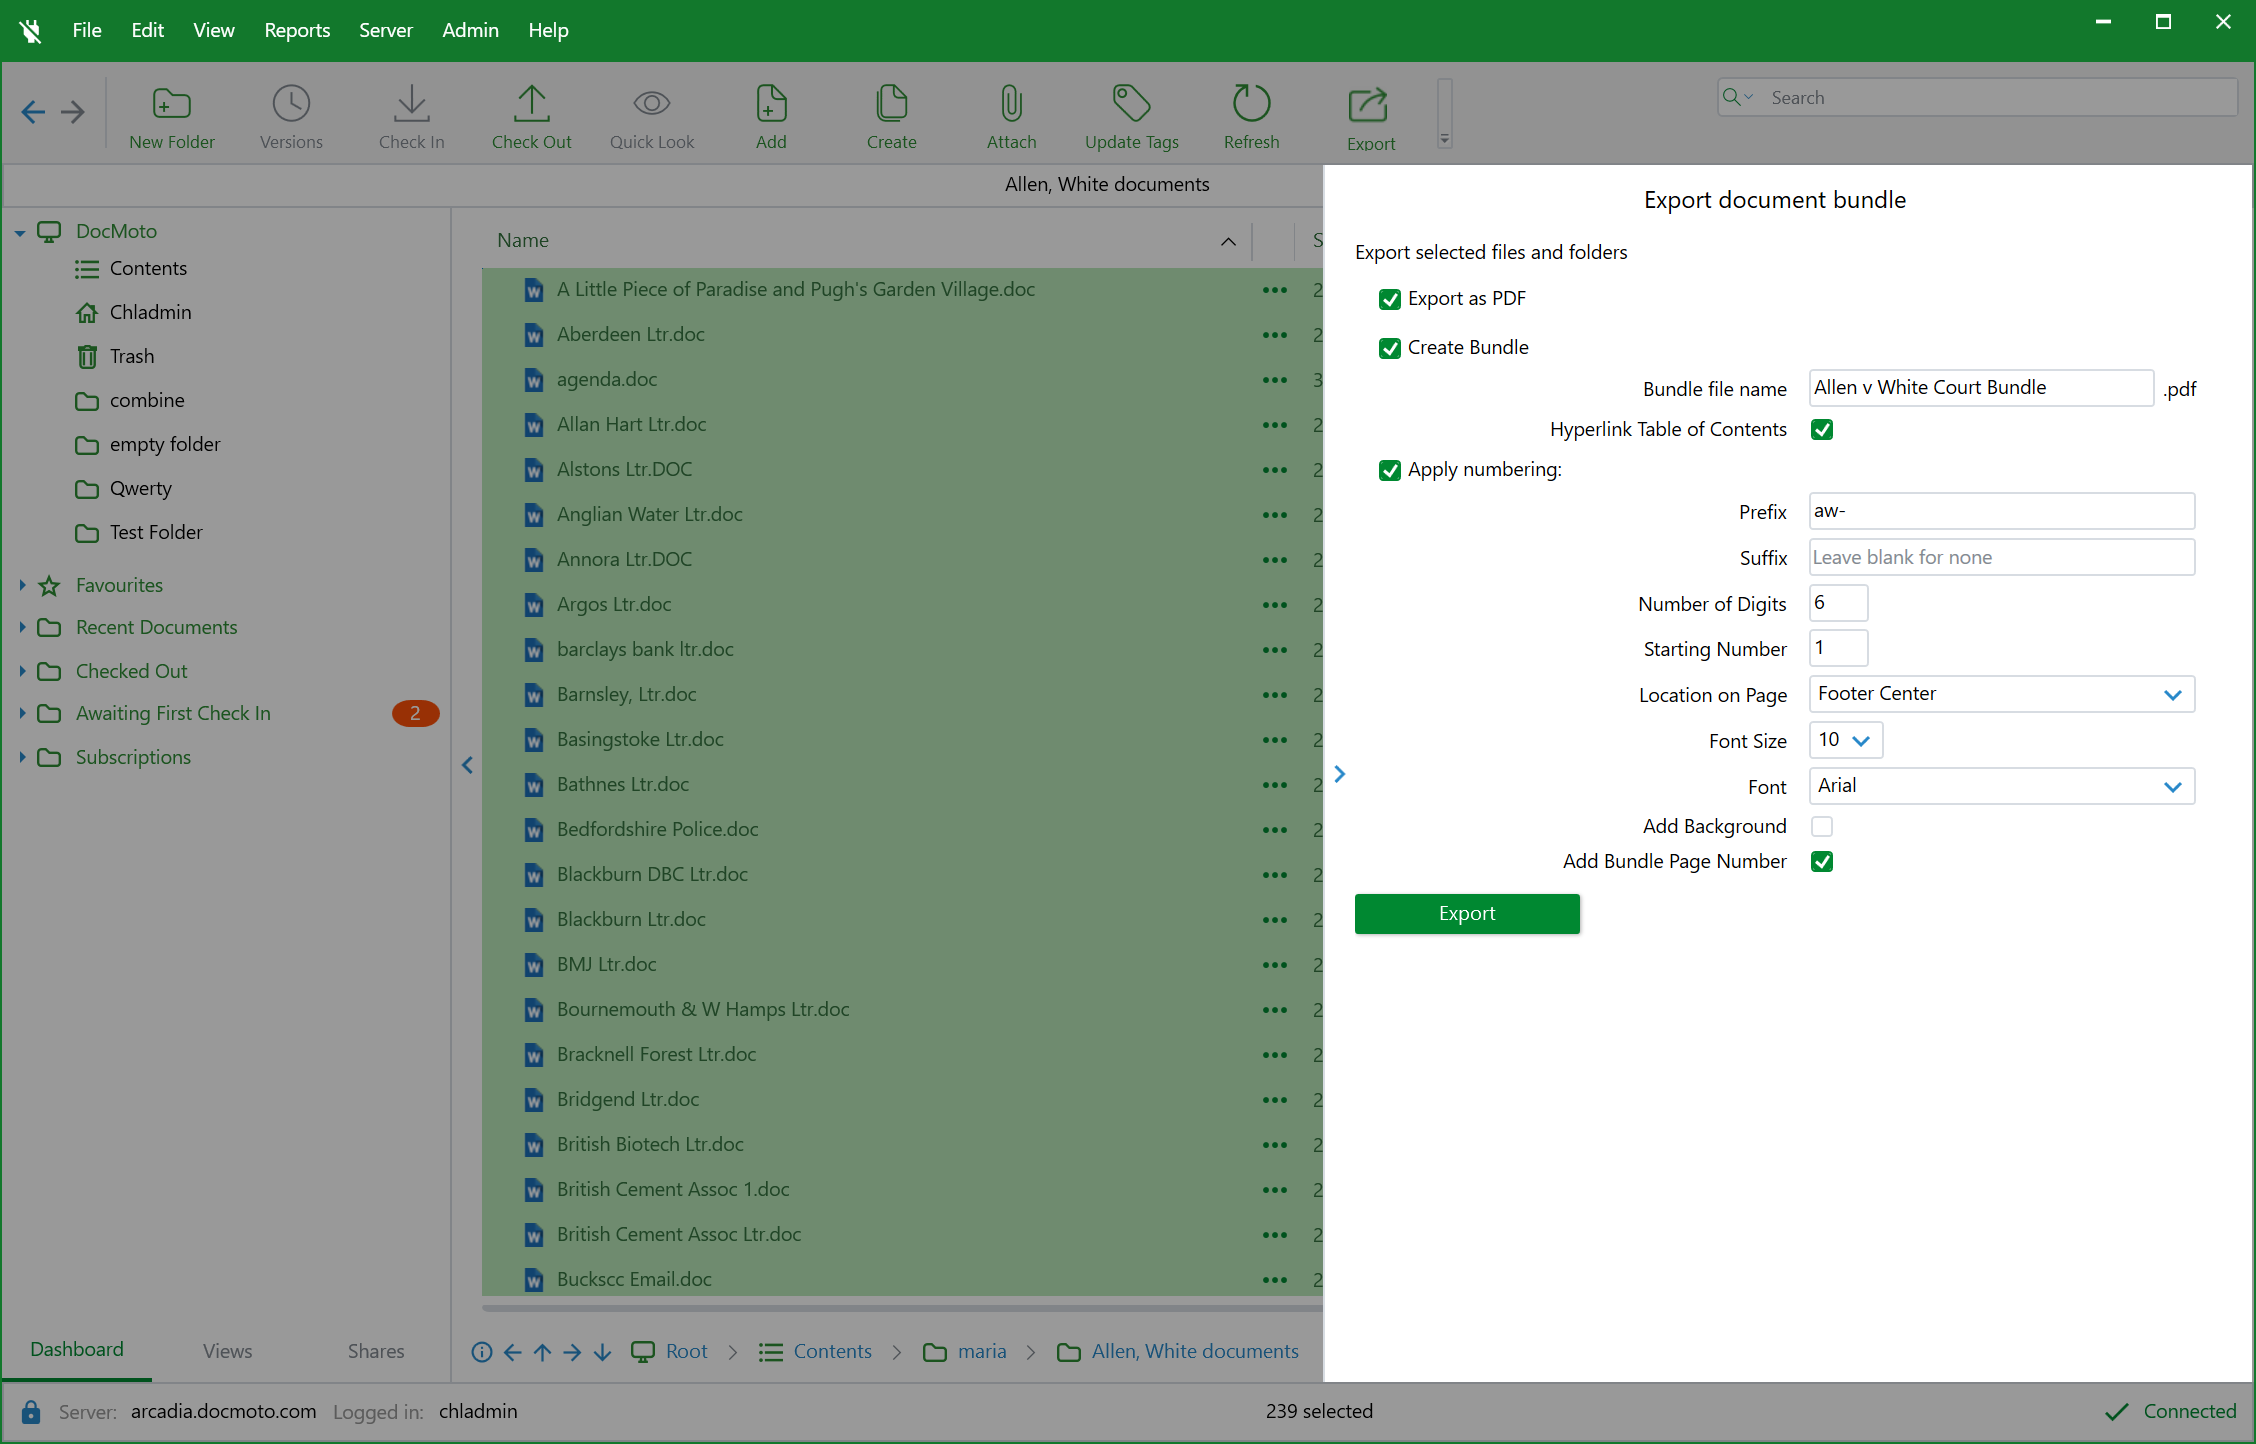
Task: Toggle Hyperlink Table of Contents checkbox
Action: click(x=1821, y=430)
